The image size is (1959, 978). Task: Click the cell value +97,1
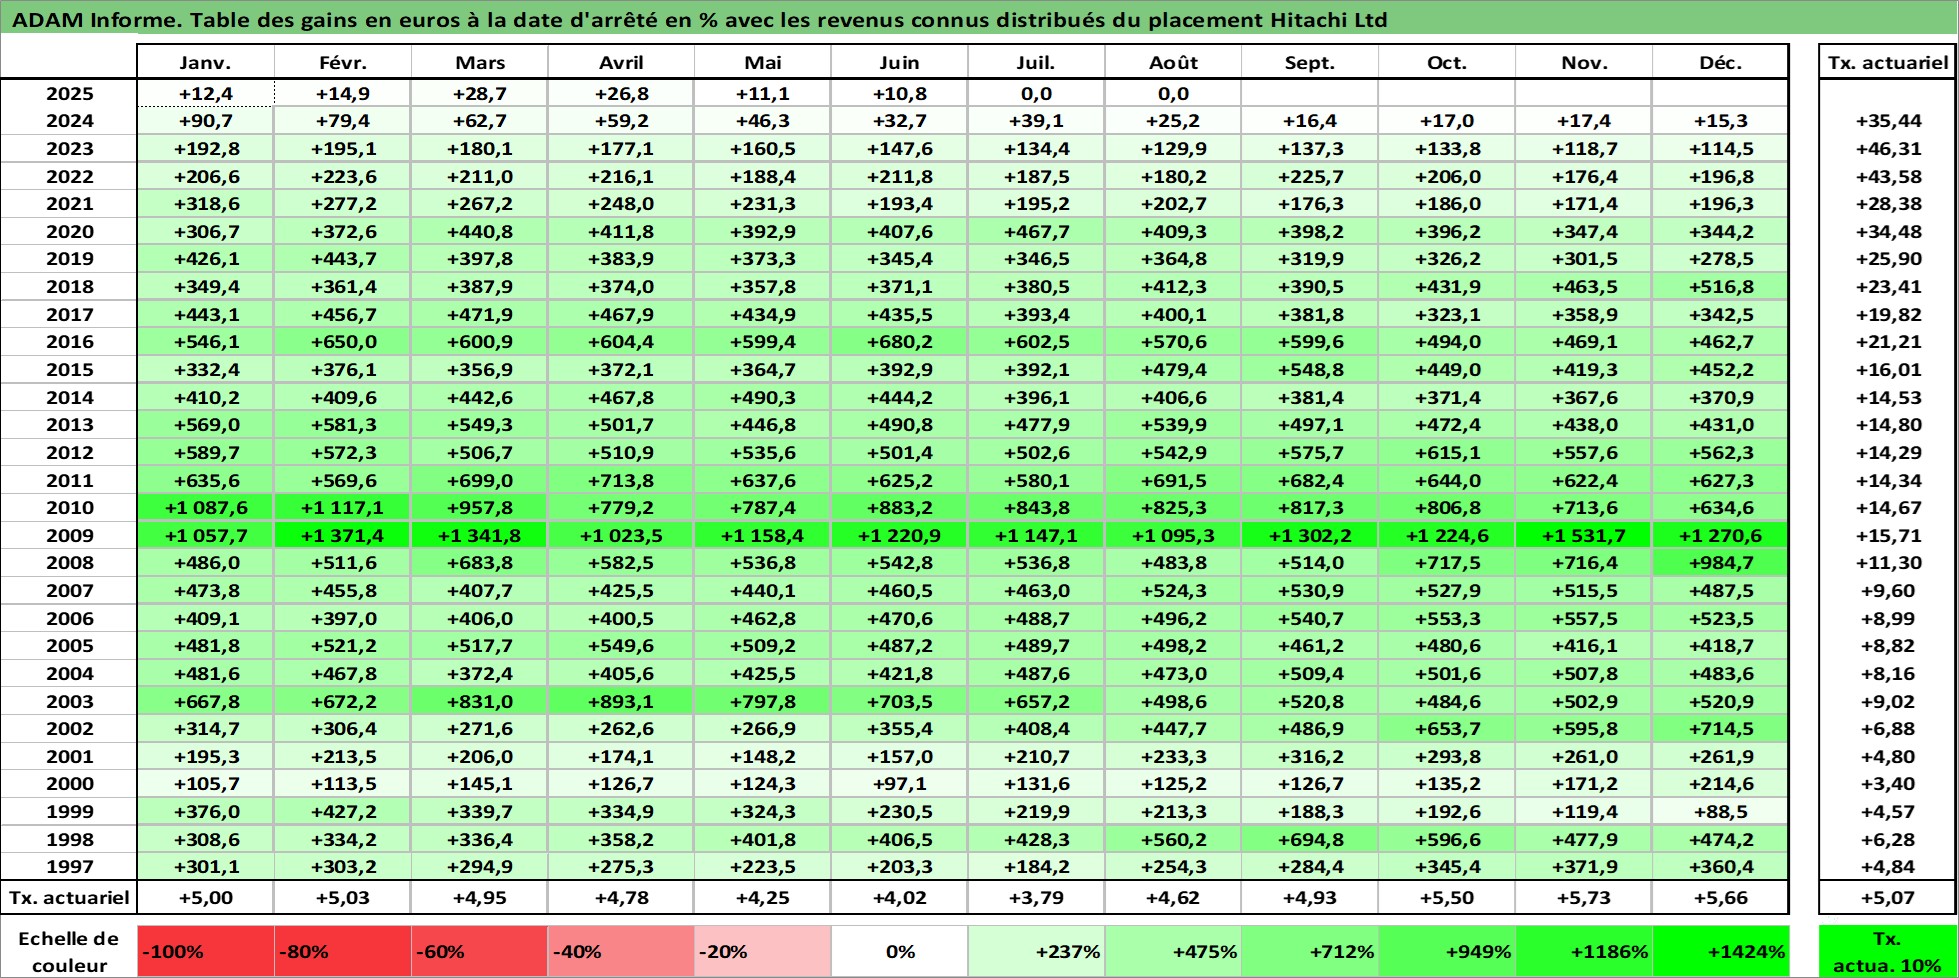click(899, 784)
